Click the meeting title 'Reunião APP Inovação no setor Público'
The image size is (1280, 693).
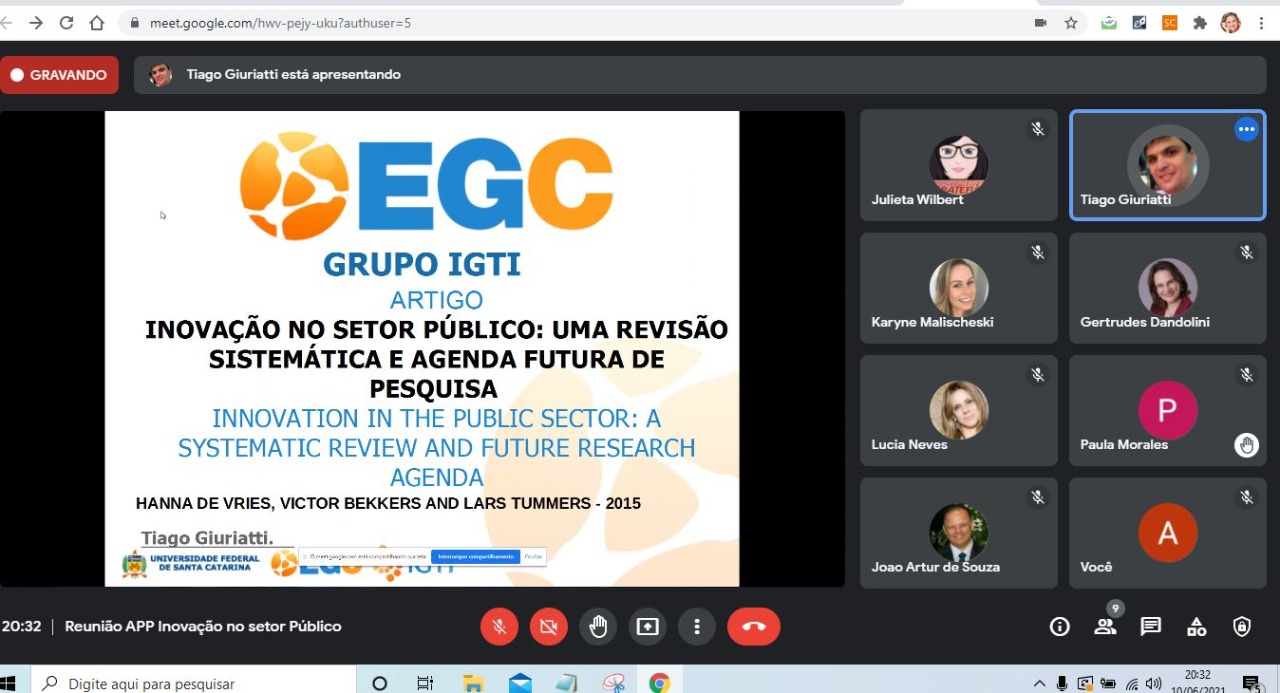203,626
